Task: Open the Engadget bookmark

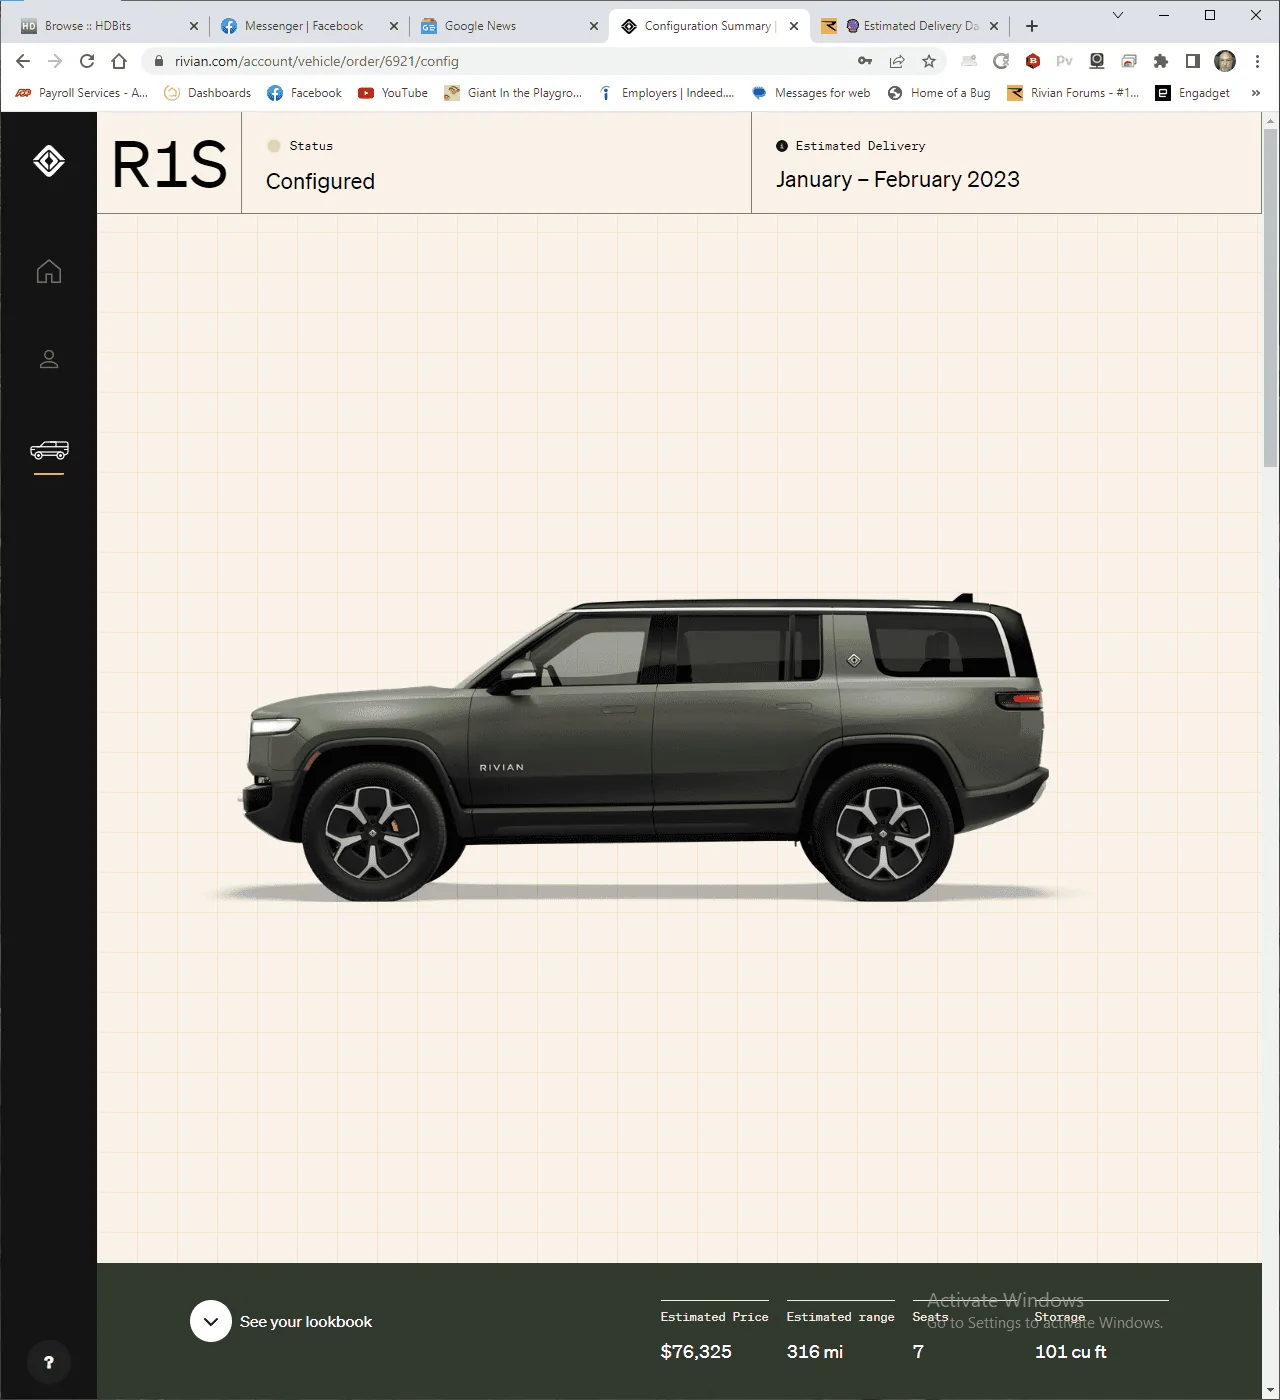Action: [x=1192, y=93]
